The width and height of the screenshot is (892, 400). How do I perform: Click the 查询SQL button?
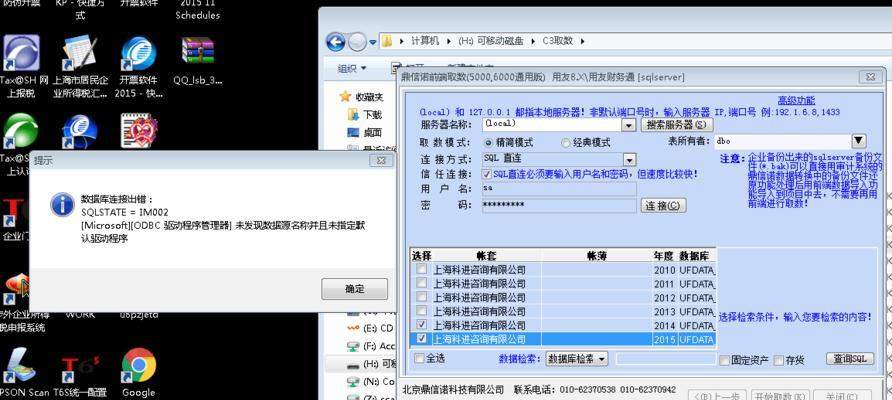[x=850, y=358]
